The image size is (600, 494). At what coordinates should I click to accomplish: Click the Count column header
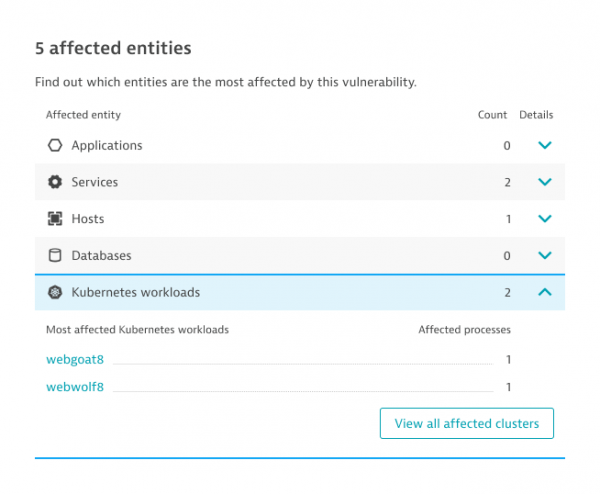(x=492, y=115)
